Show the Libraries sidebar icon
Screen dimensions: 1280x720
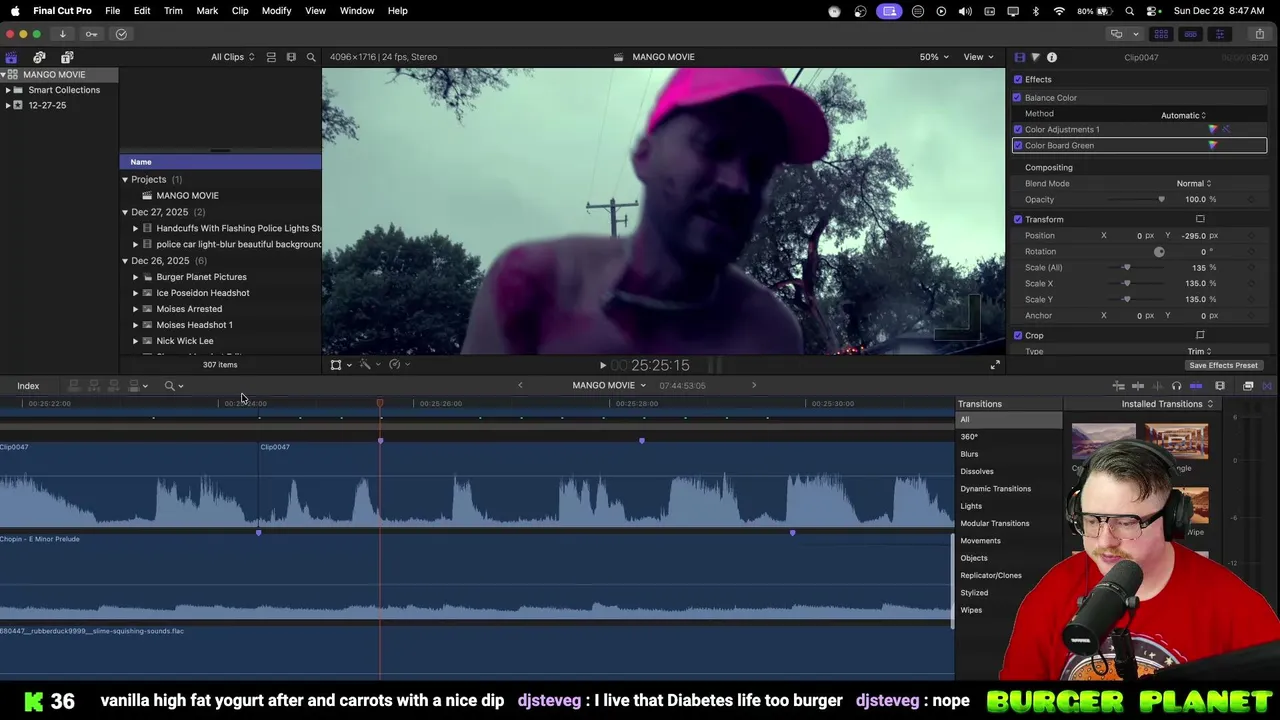point(11,57)
